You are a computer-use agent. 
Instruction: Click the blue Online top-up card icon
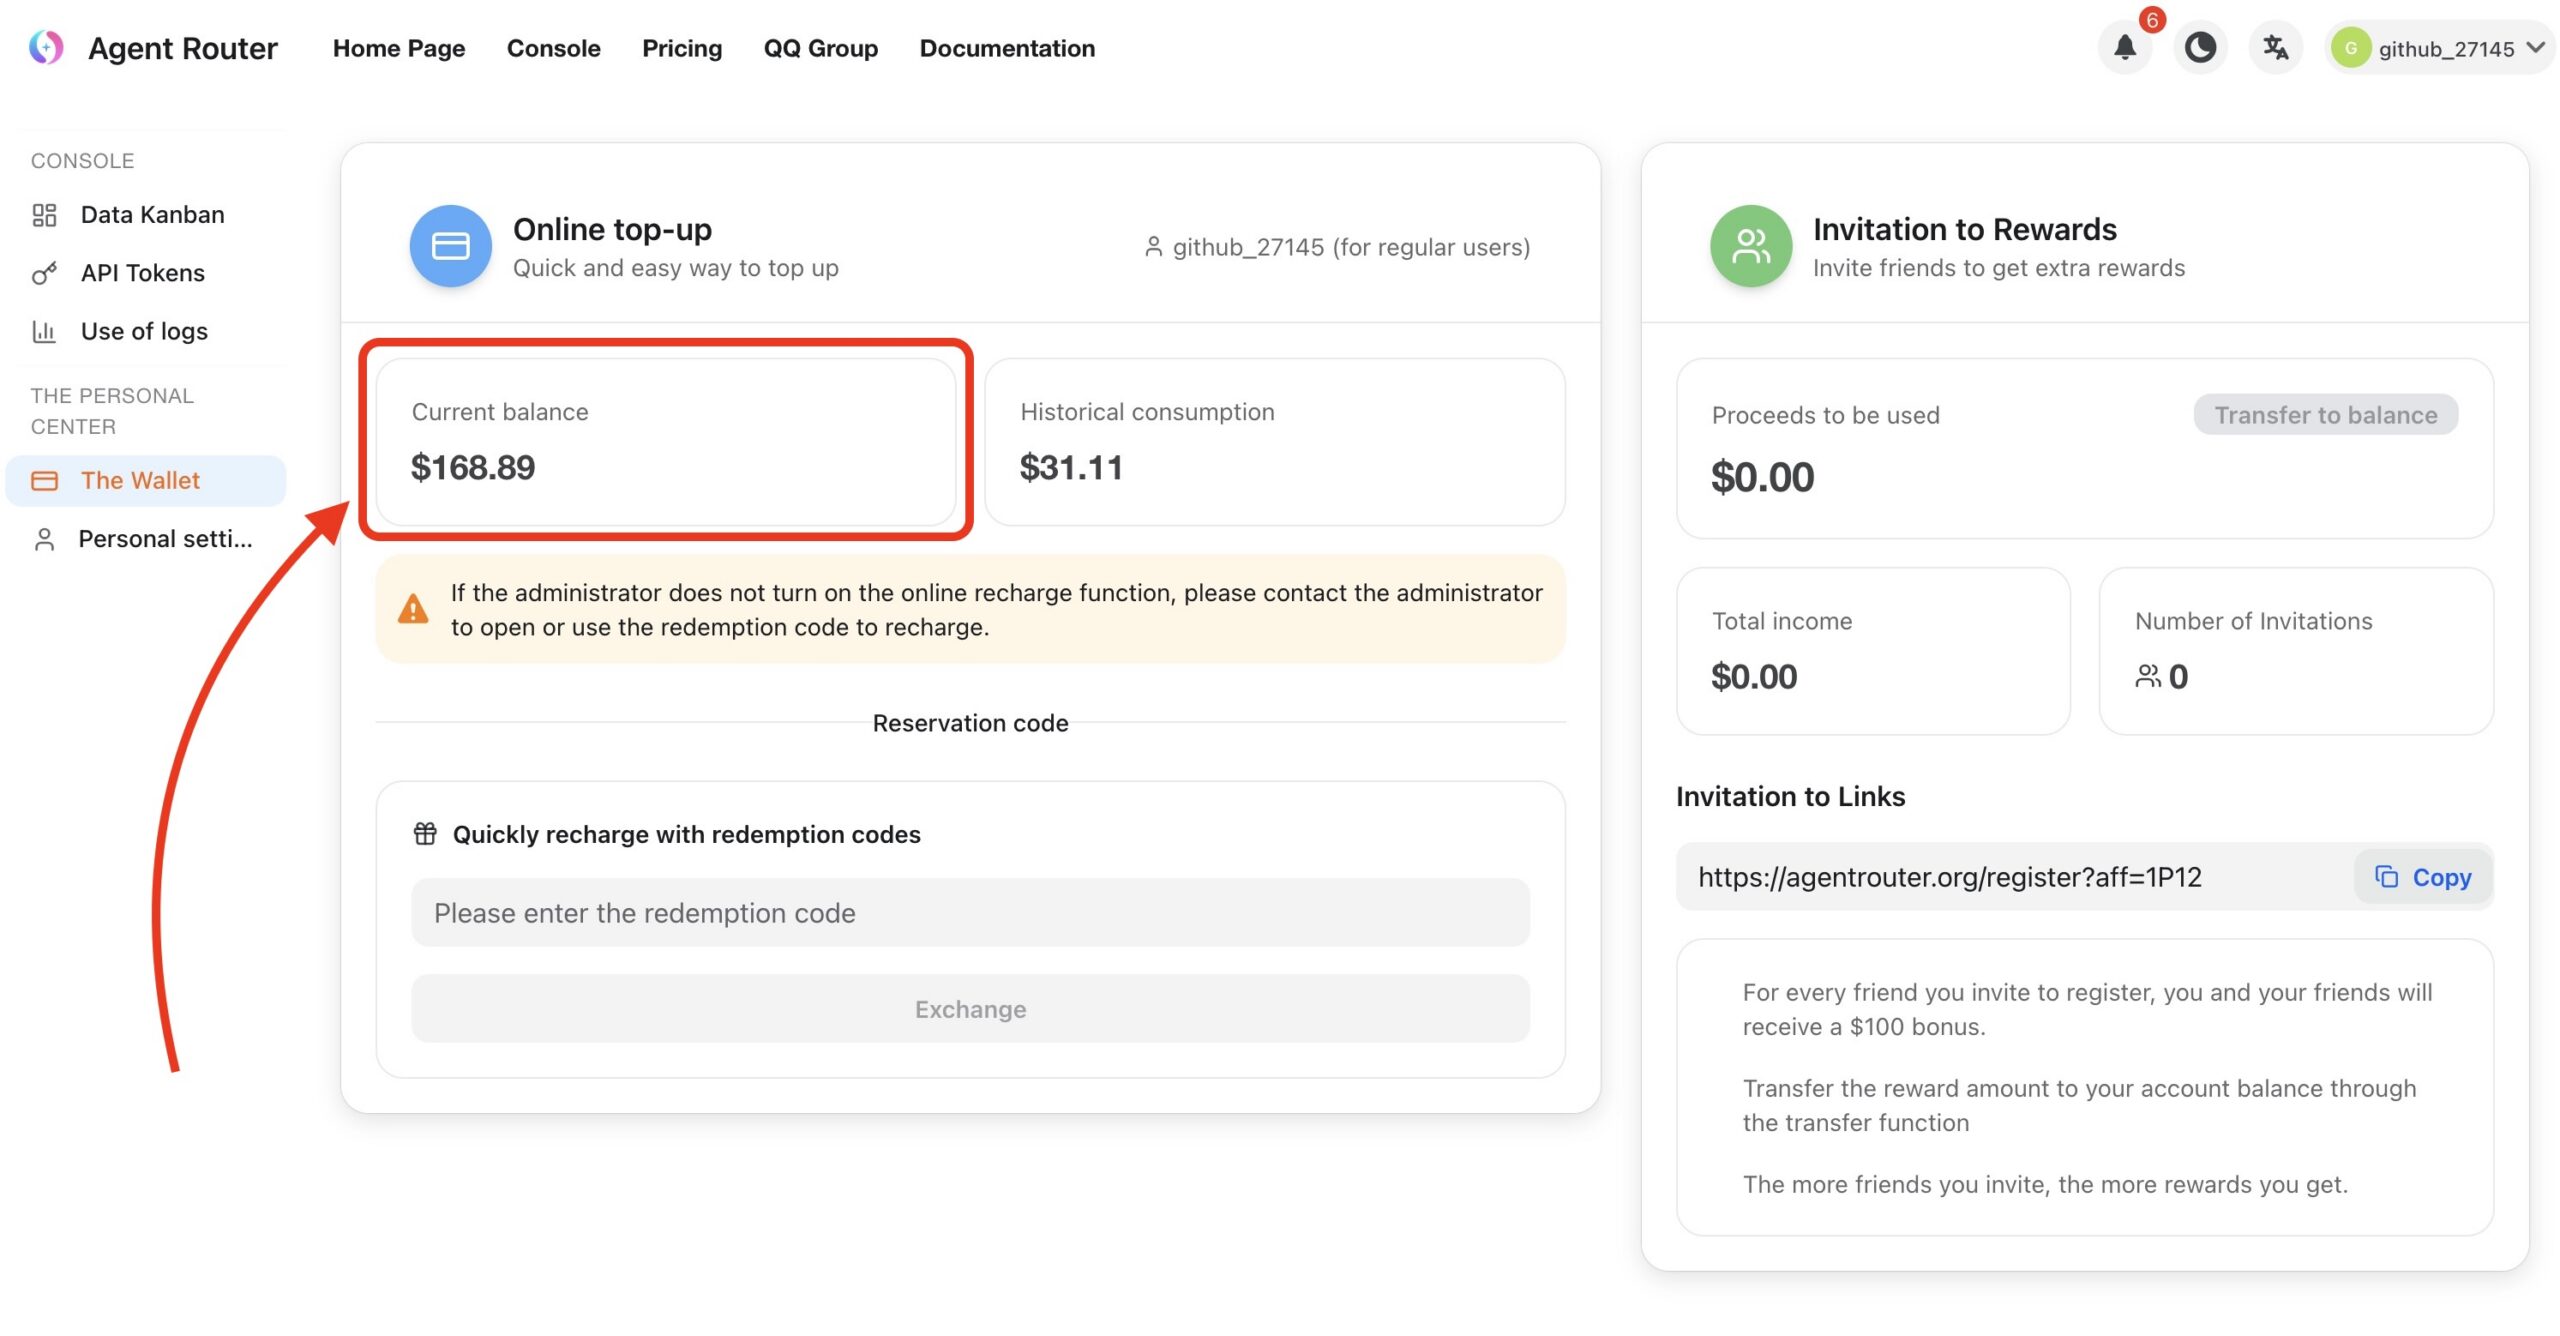450,246
